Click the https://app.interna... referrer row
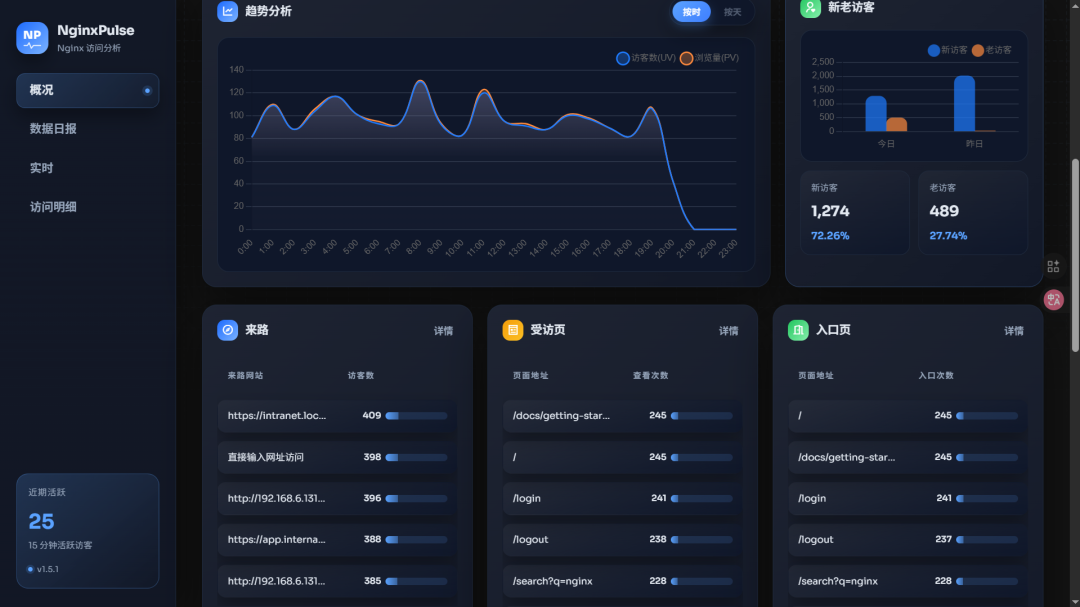This screenshot has width=1080, height=607. (338, 539)
